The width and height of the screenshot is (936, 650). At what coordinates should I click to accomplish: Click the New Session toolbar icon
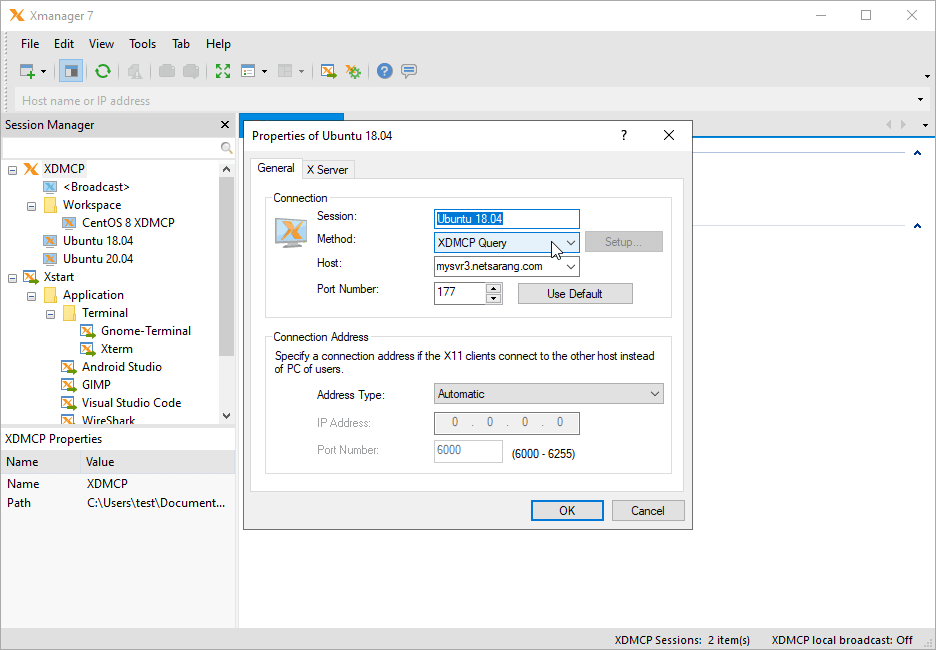(27, 71)
